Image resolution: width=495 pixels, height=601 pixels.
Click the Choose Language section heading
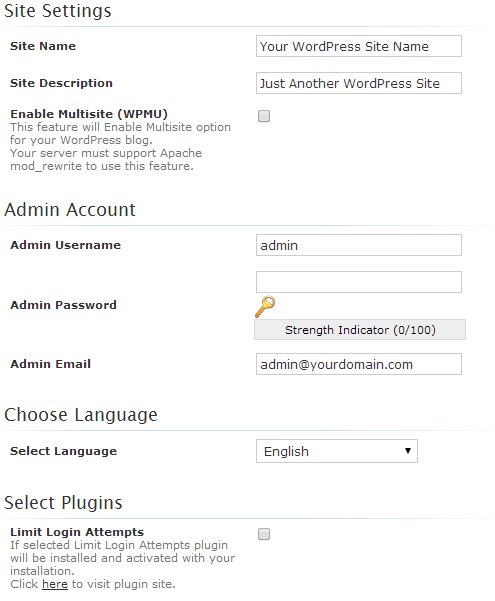(x=81, y=415)
